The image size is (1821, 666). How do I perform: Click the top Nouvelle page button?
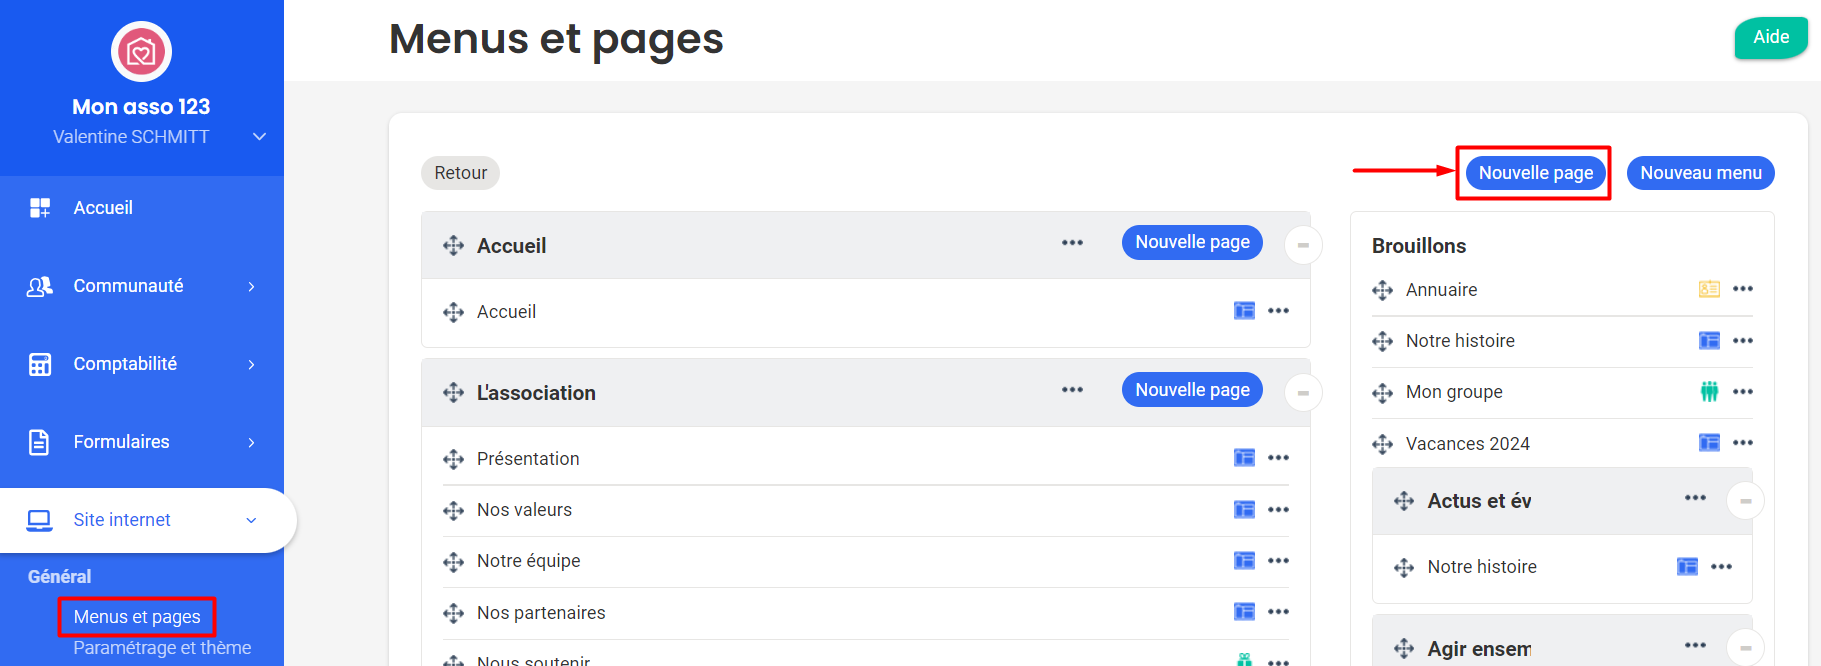pyautogui.click(x=1535, y=173)
